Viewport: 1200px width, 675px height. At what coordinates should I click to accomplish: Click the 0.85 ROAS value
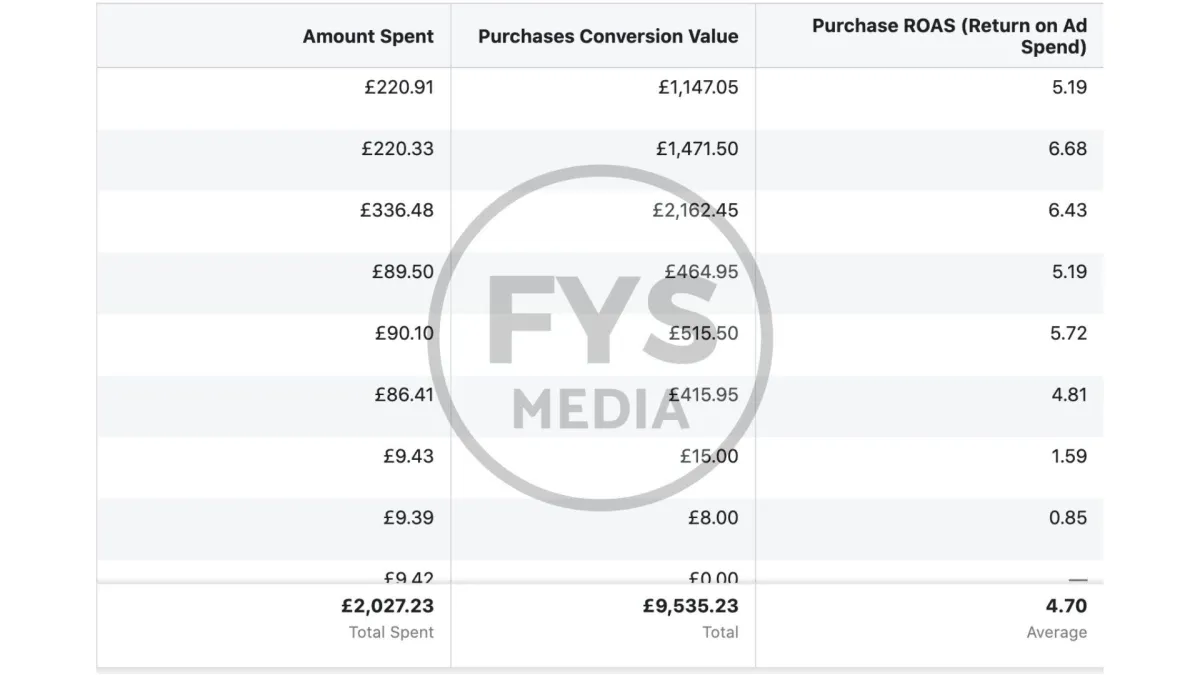[1069, 518]
